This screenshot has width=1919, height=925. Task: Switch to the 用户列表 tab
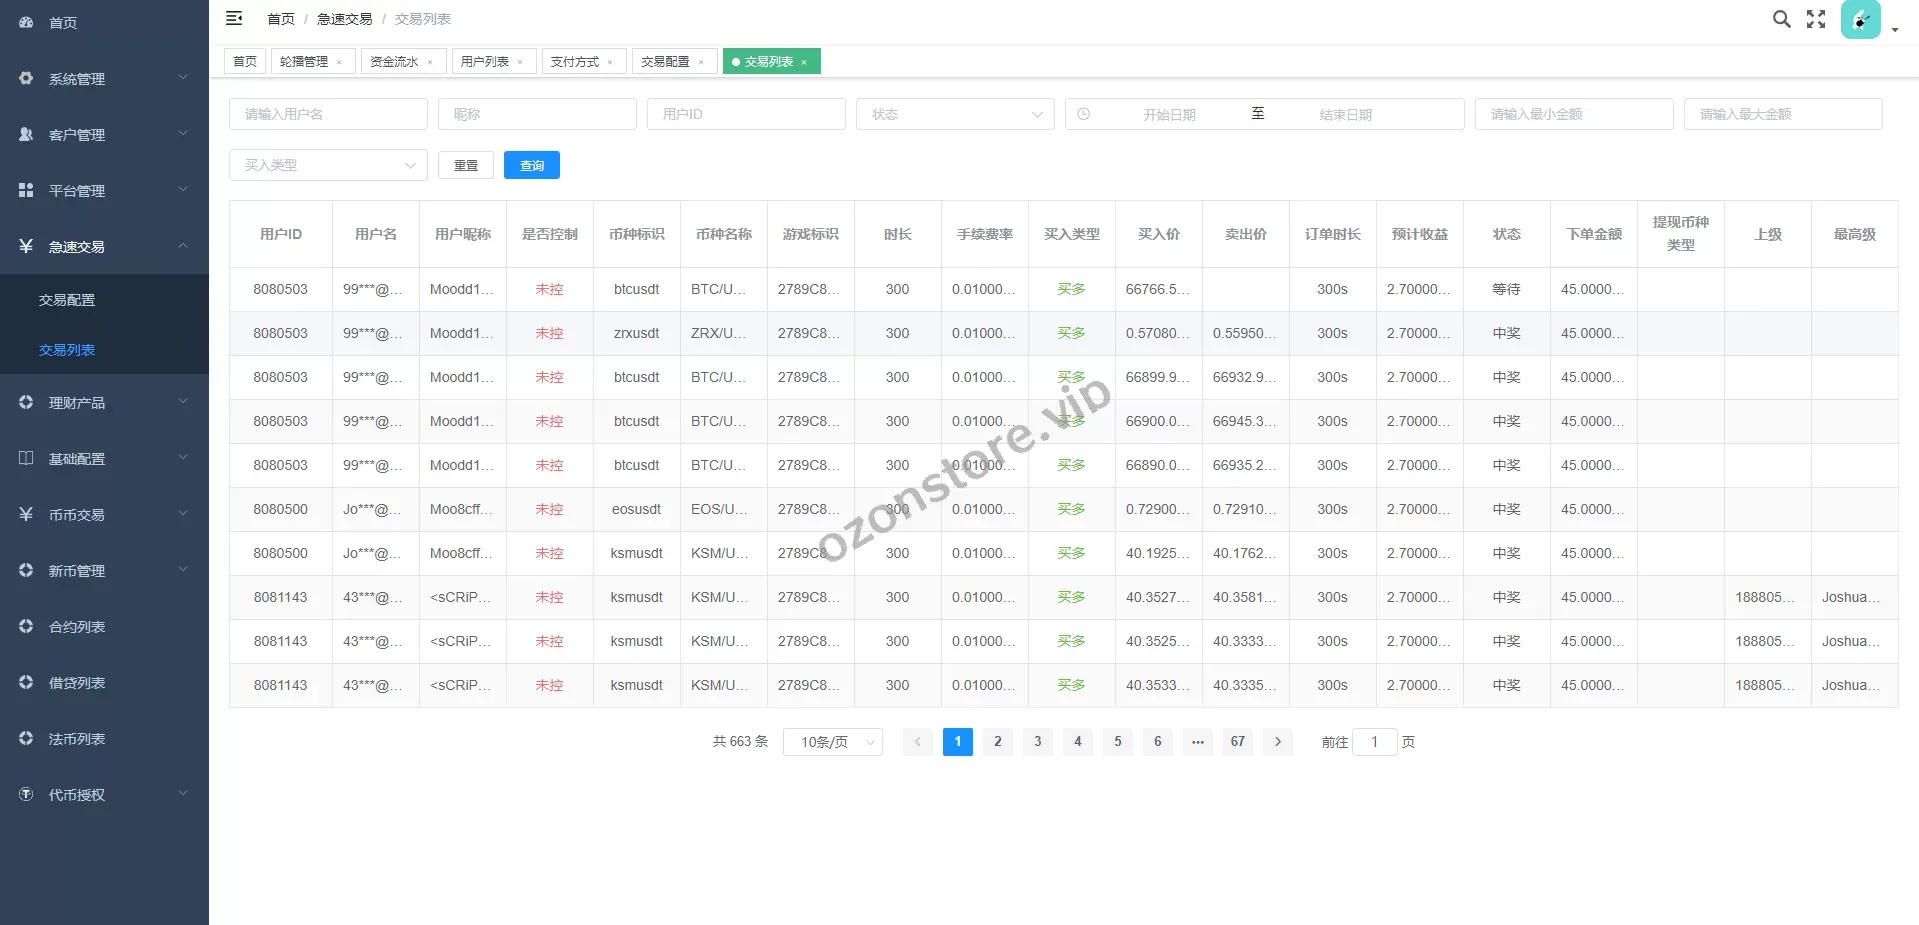point(485,62)
